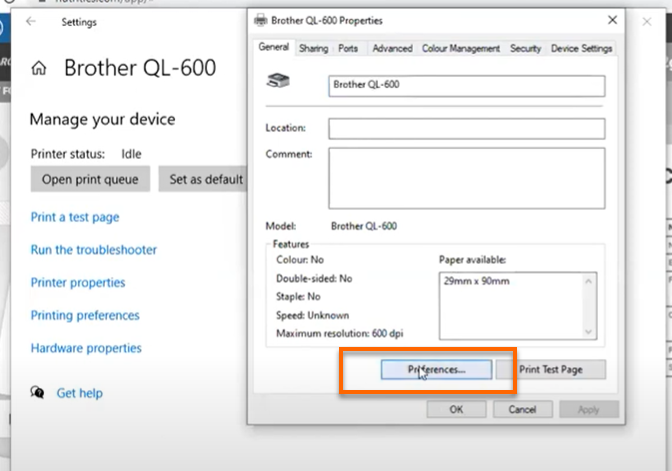
Task: Switch to Device Settings tab
Action: coord(581,48)
